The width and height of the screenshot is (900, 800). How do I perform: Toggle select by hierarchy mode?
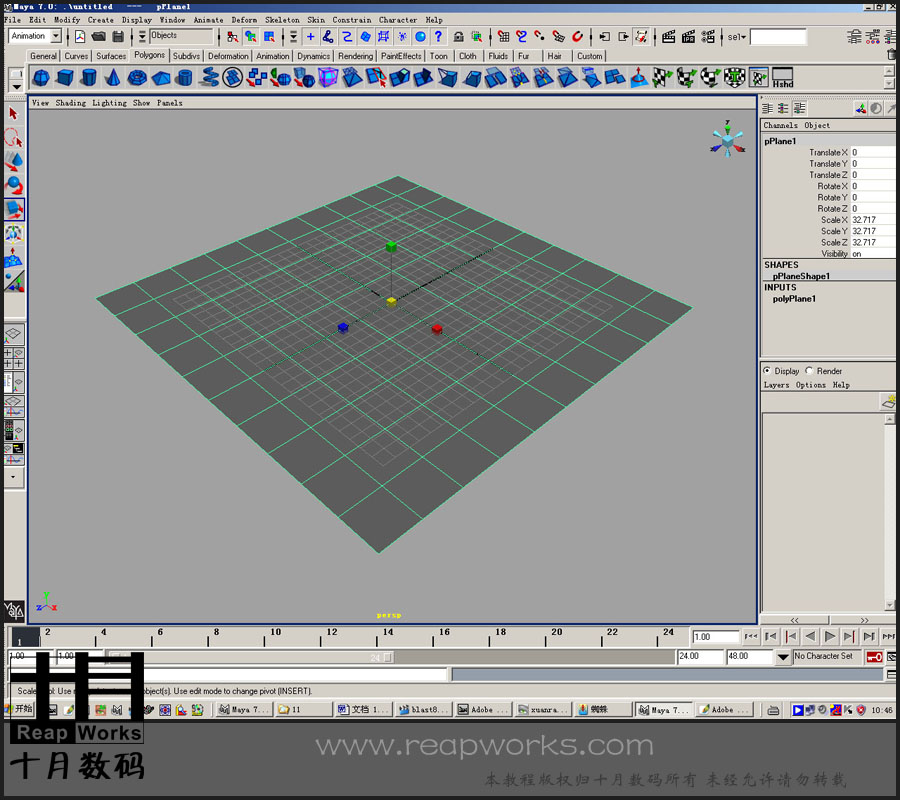(x=232, y=37)
